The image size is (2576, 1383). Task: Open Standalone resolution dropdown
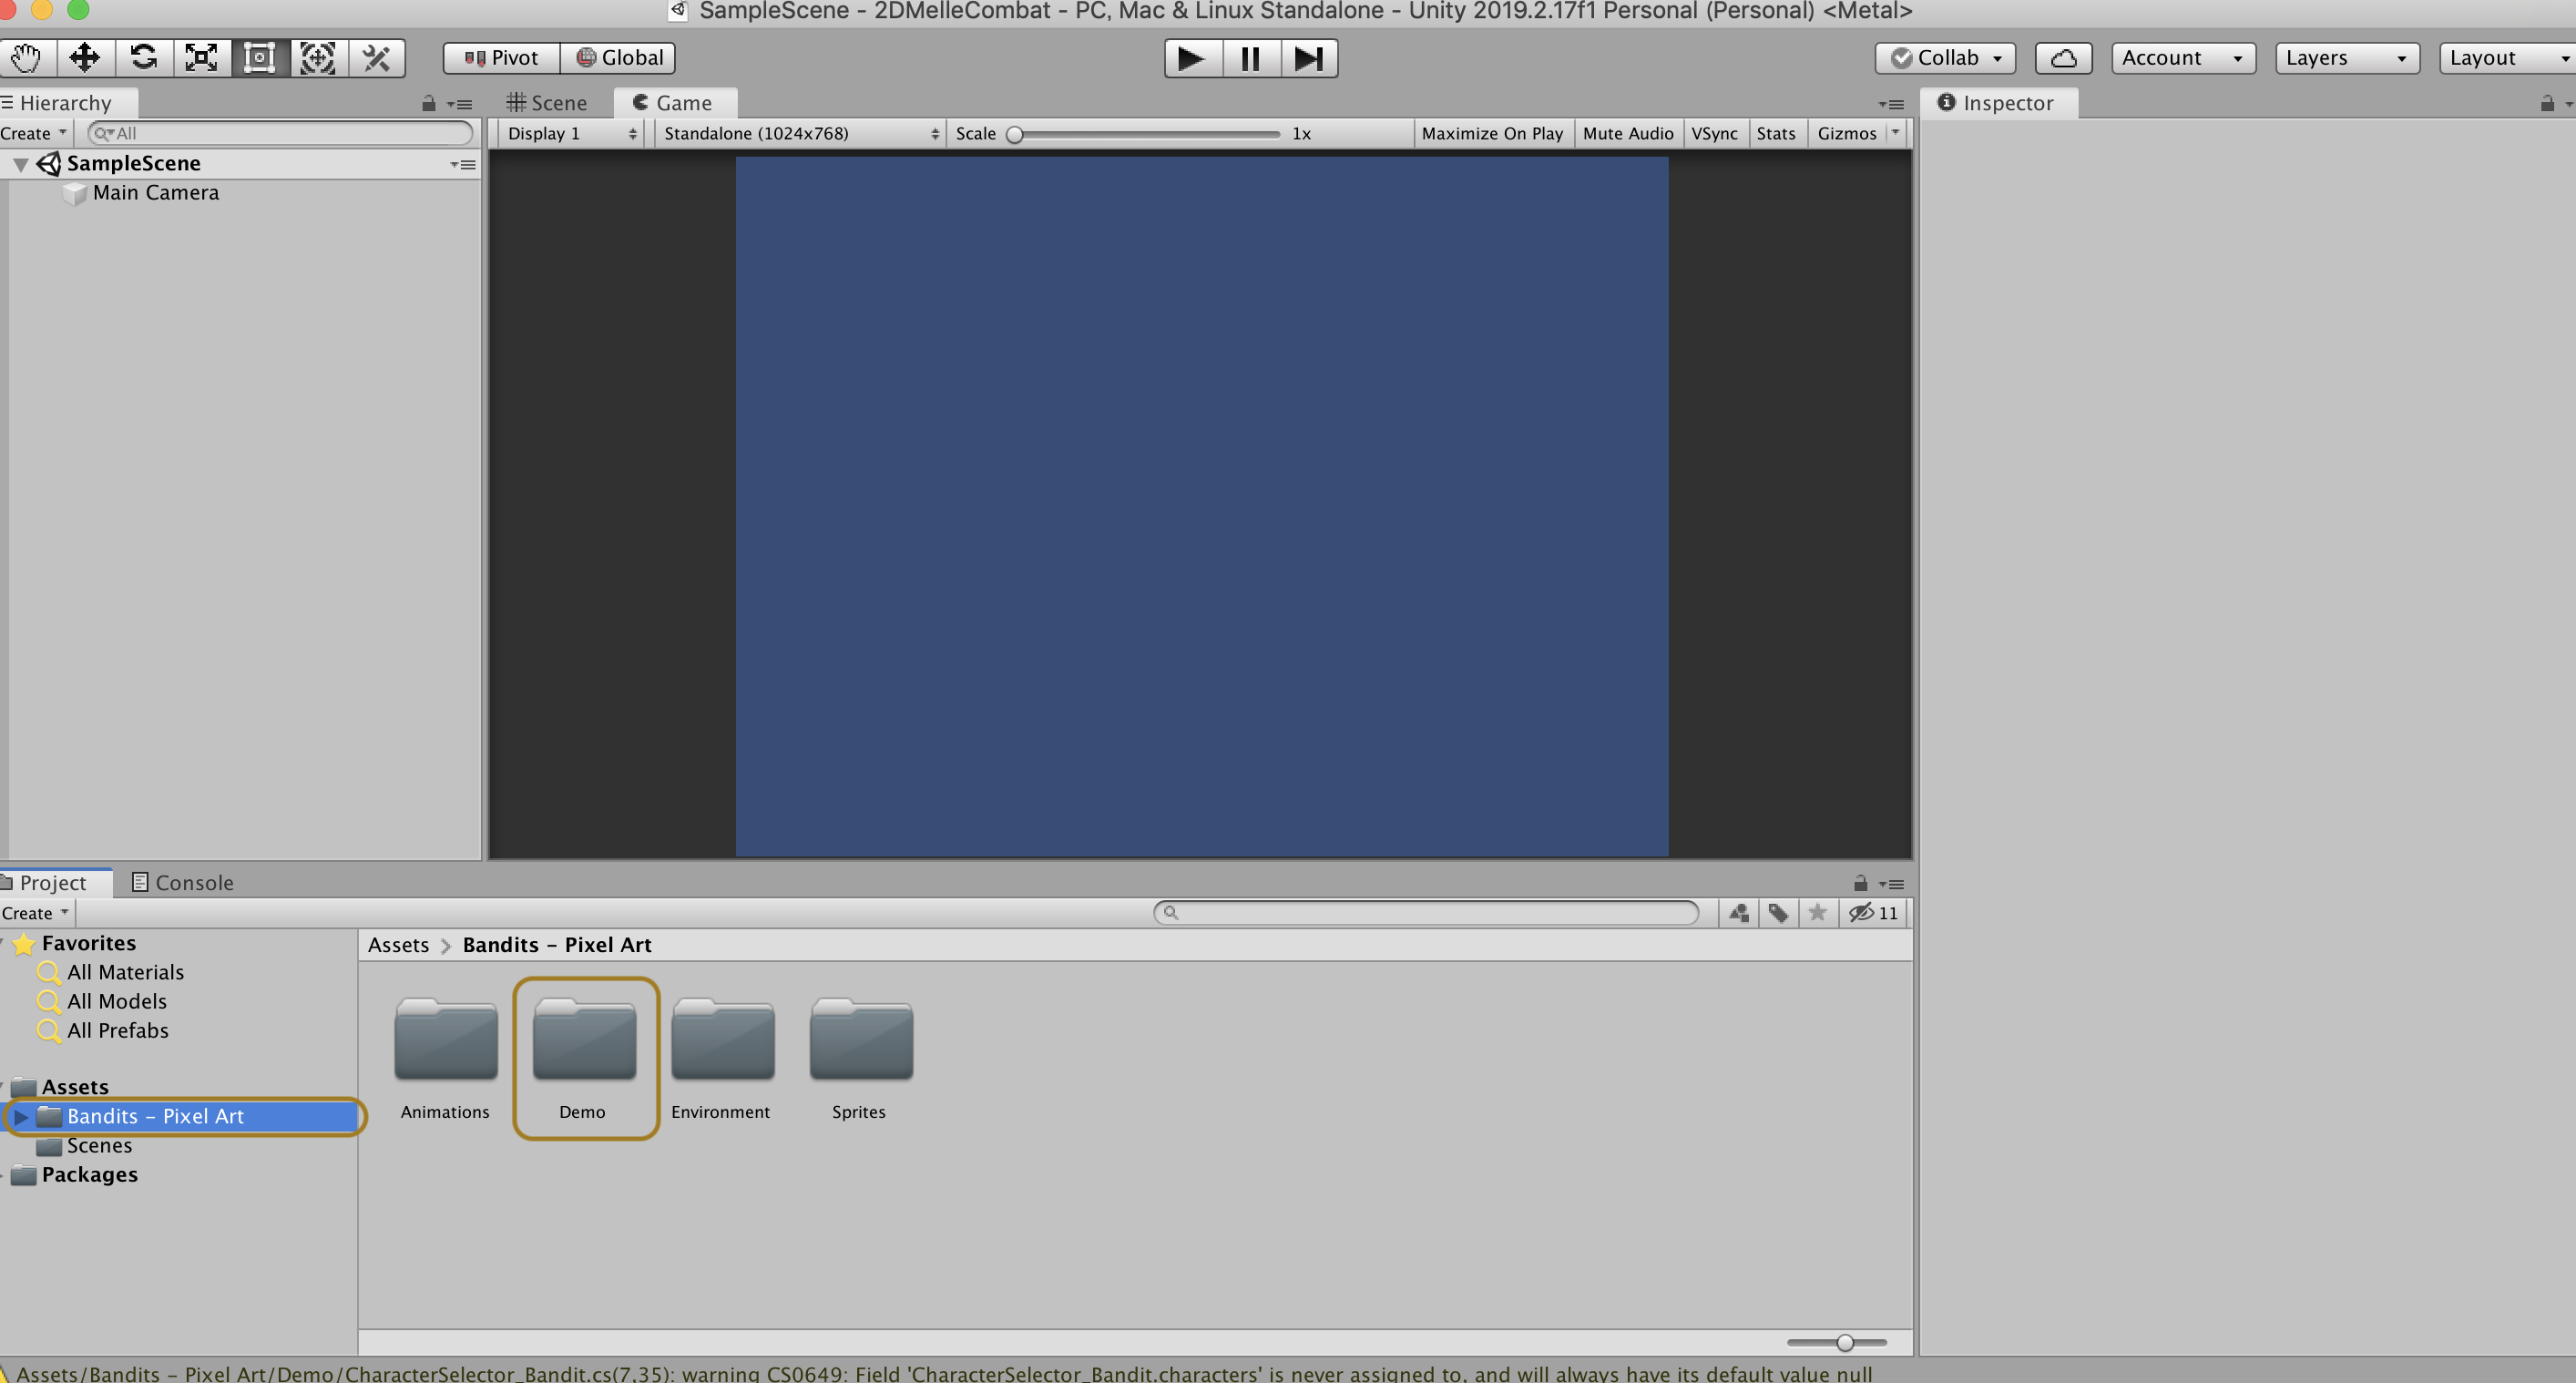[800, 133]
